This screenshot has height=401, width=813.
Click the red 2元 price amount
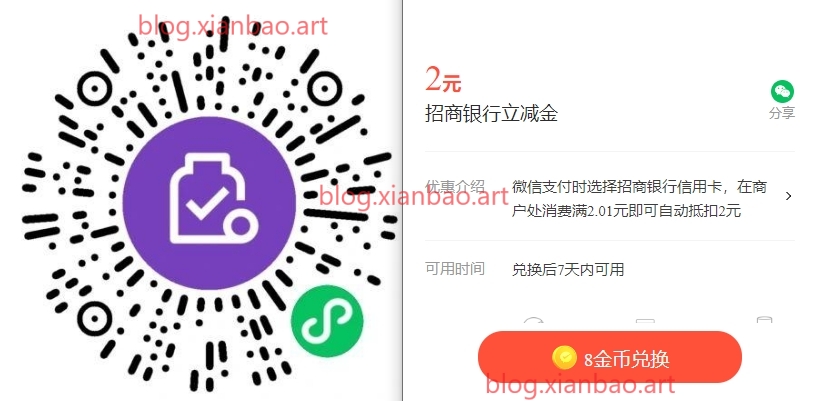(x=443, y=79)
